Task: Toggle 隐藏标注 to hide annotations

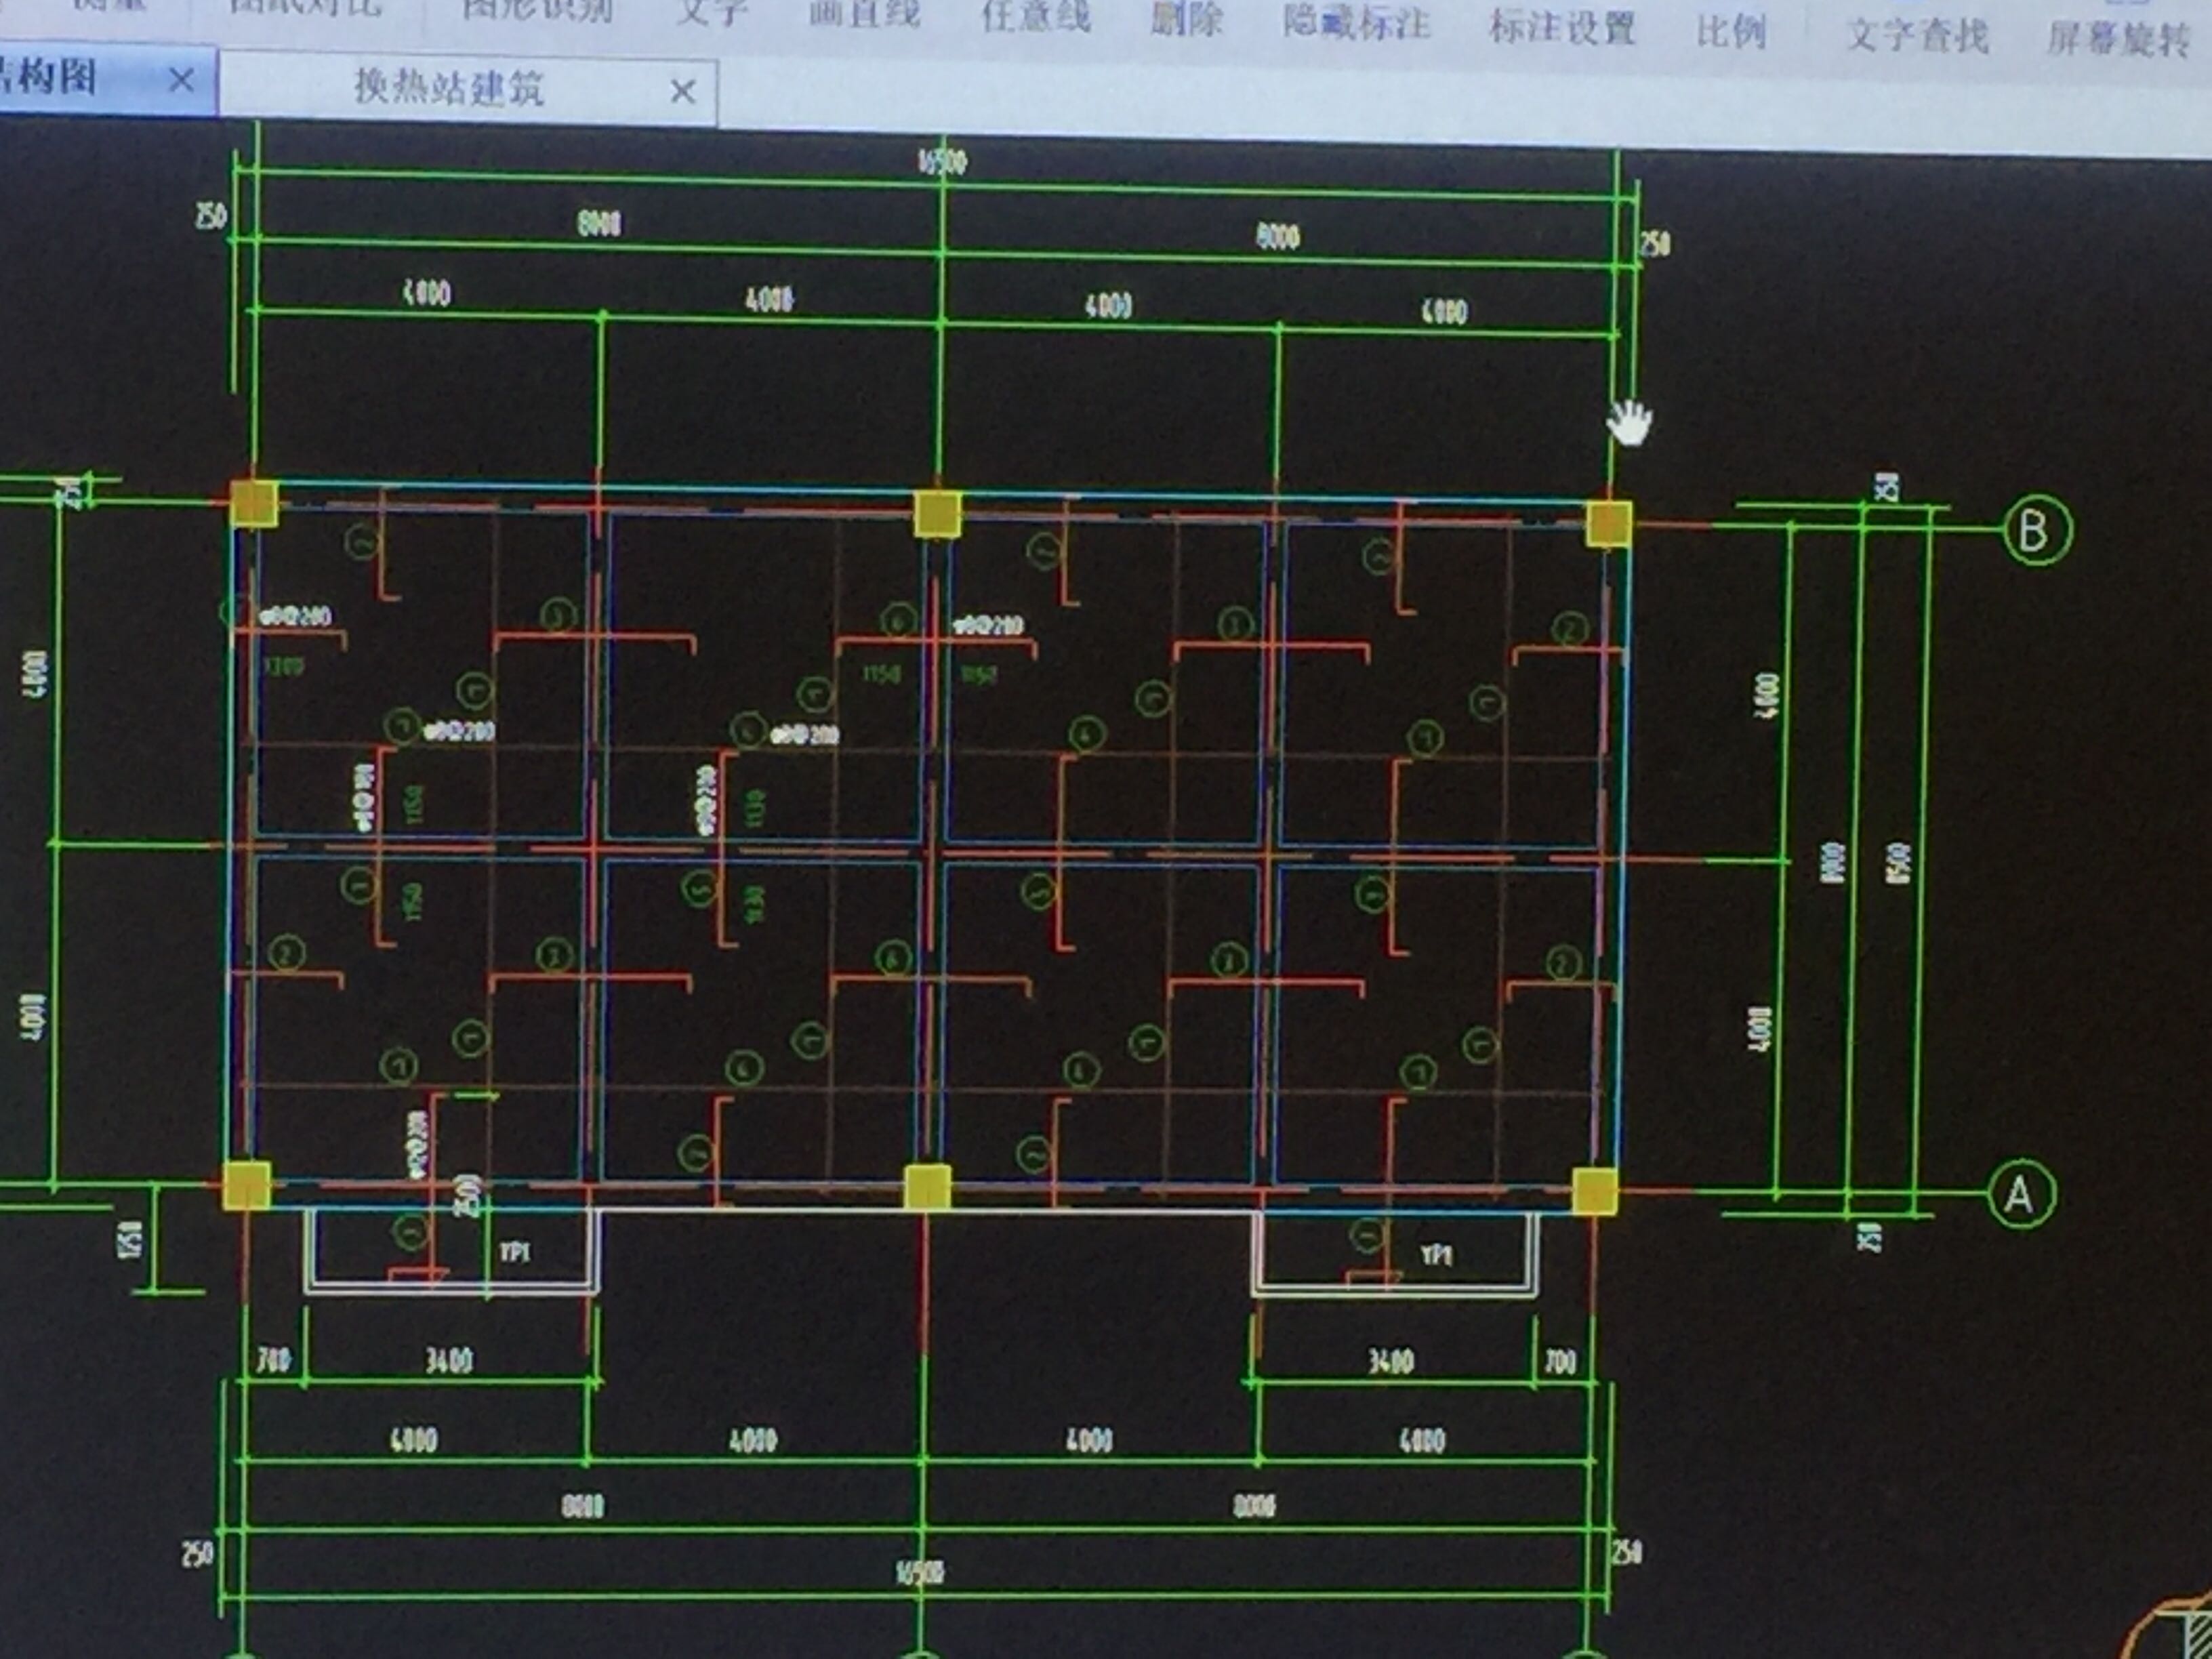Action: coord(1356,24)
